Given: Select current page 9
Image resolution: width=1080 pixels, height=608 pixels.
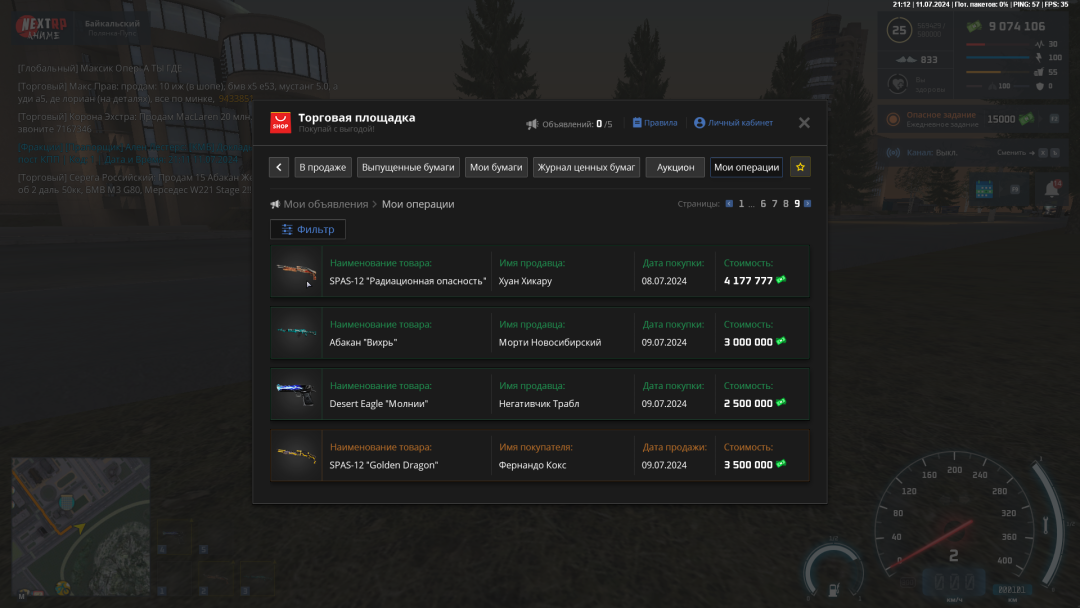Looking at the screenshot, I should tap(797, 204).
